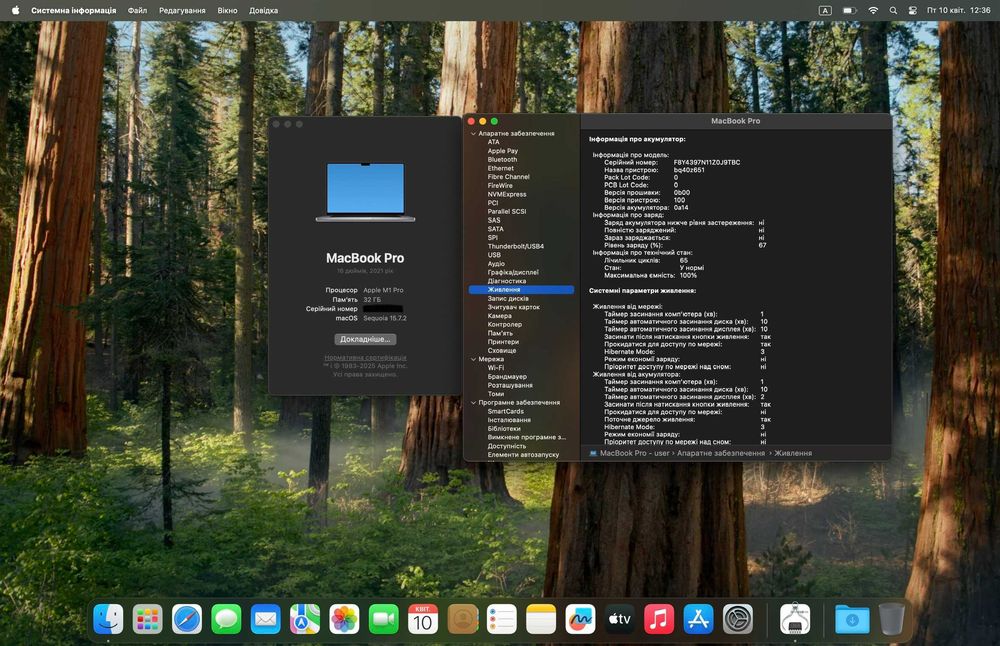Image resolution: width=1000 pixels, height=646 pixels.
Task: Select Bluetooth in the hardware list
Action: [x=502, y=160]
